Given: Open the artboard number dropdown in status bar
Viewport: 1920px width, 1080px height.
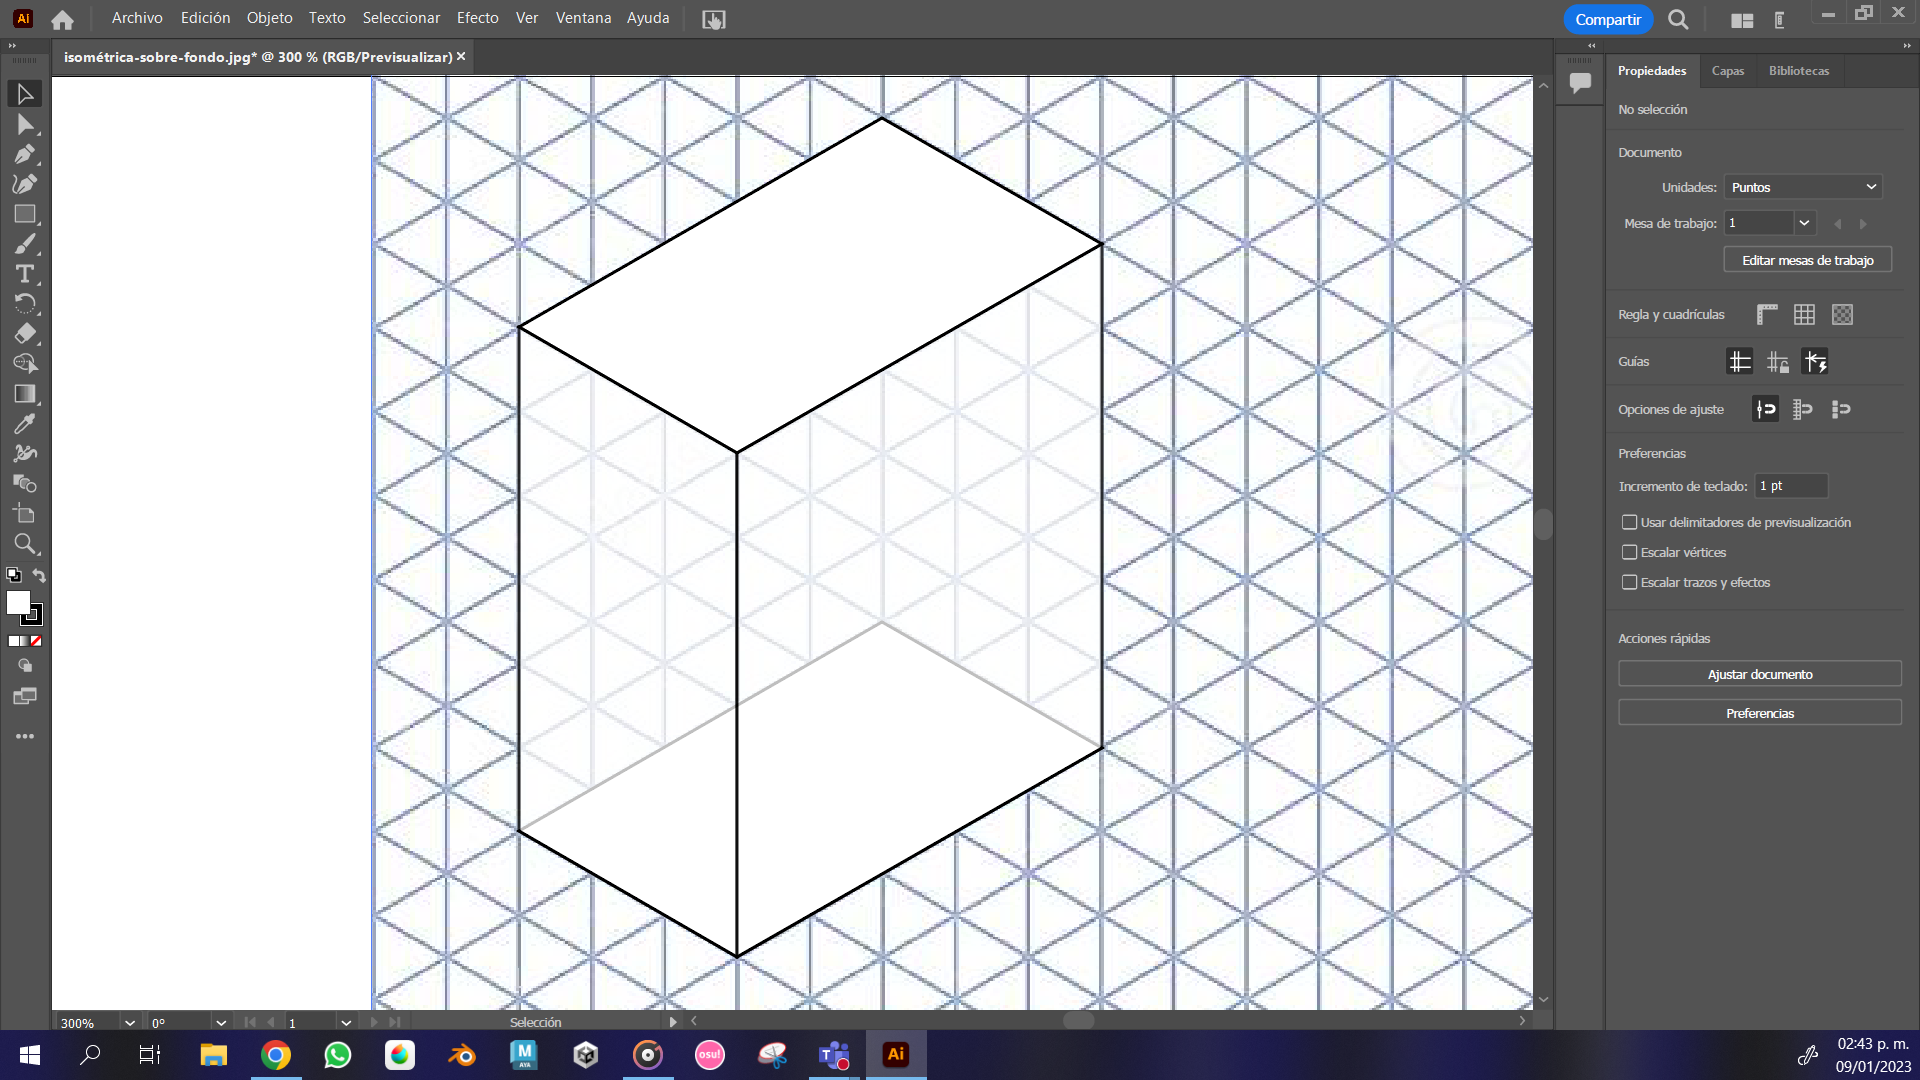Looking at the screenshot, I should point(346,1023).
